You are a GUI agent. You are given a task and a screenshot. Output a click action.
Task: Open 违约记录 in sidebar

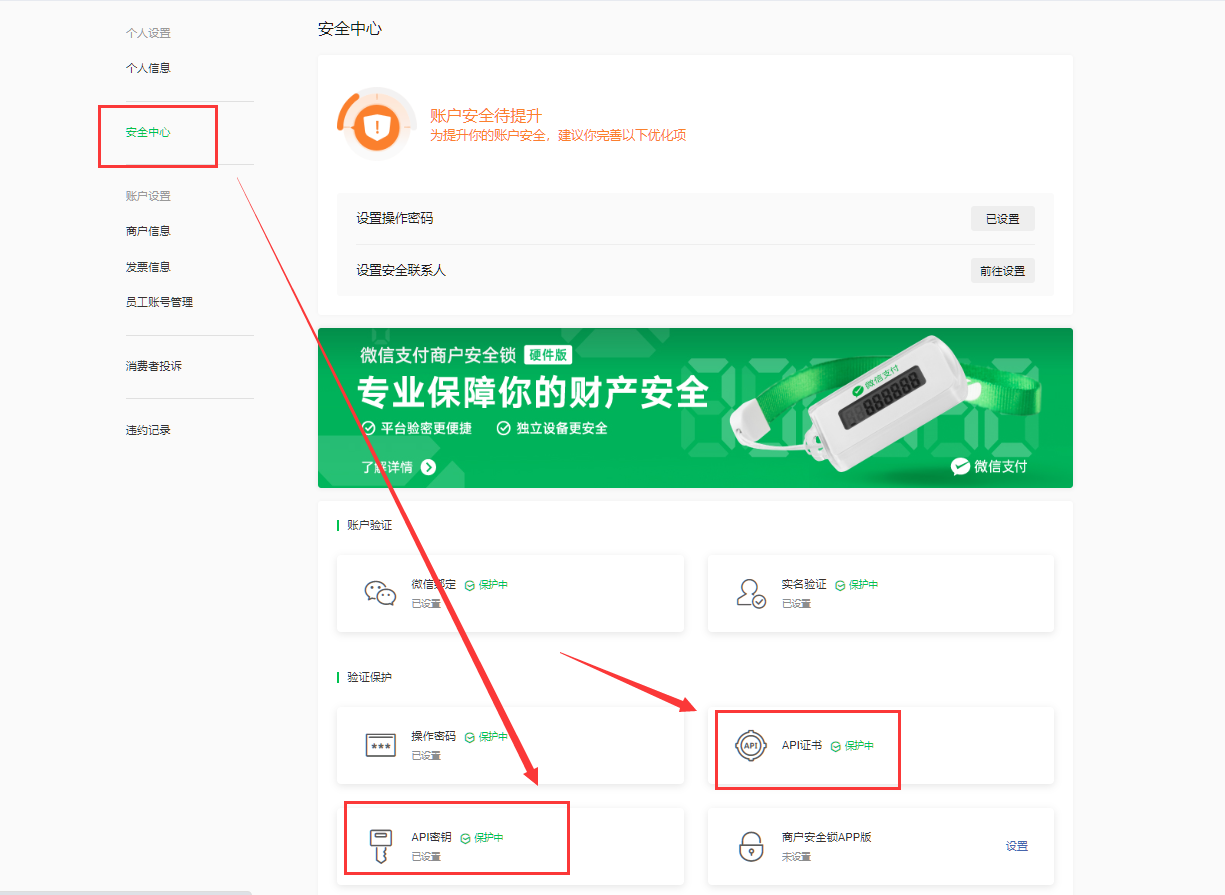148,430
